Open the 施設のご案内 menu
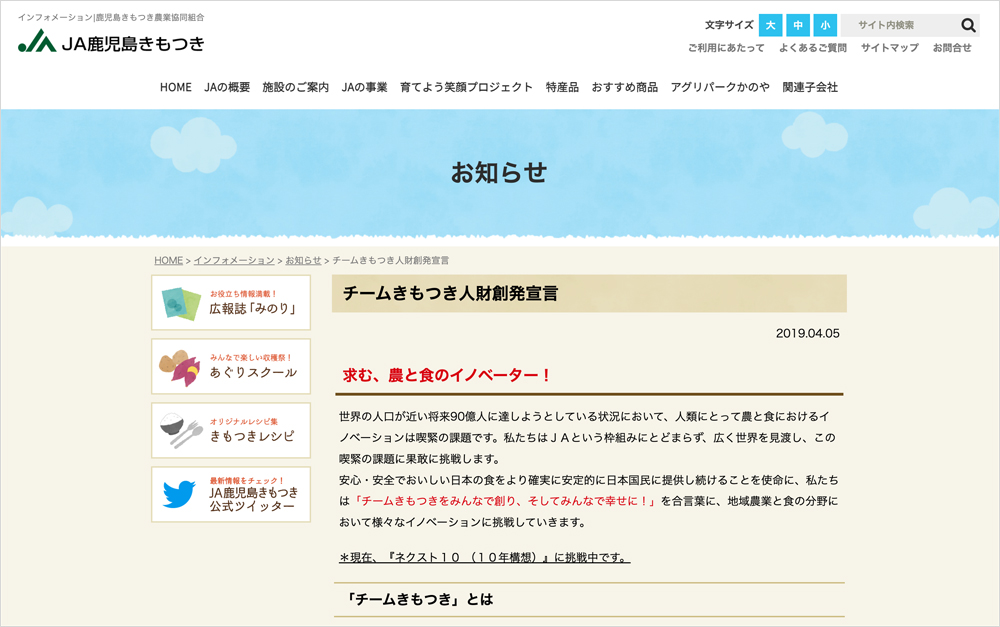Screen dimensions: 1000x627 pos(295,87)
